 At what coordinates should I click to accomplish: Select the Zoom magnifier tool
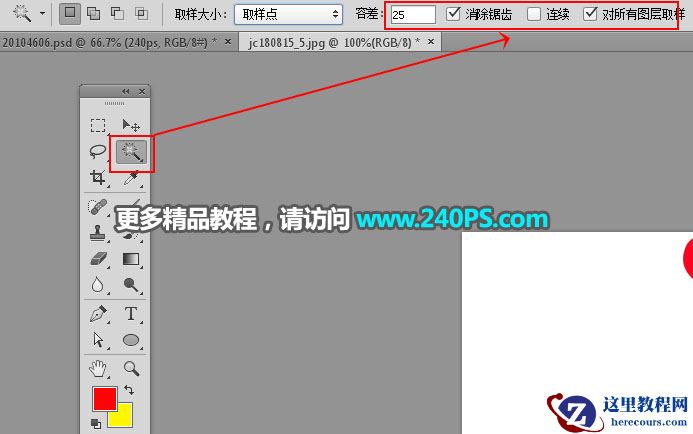pyautogui.click(x=131, y=369)
